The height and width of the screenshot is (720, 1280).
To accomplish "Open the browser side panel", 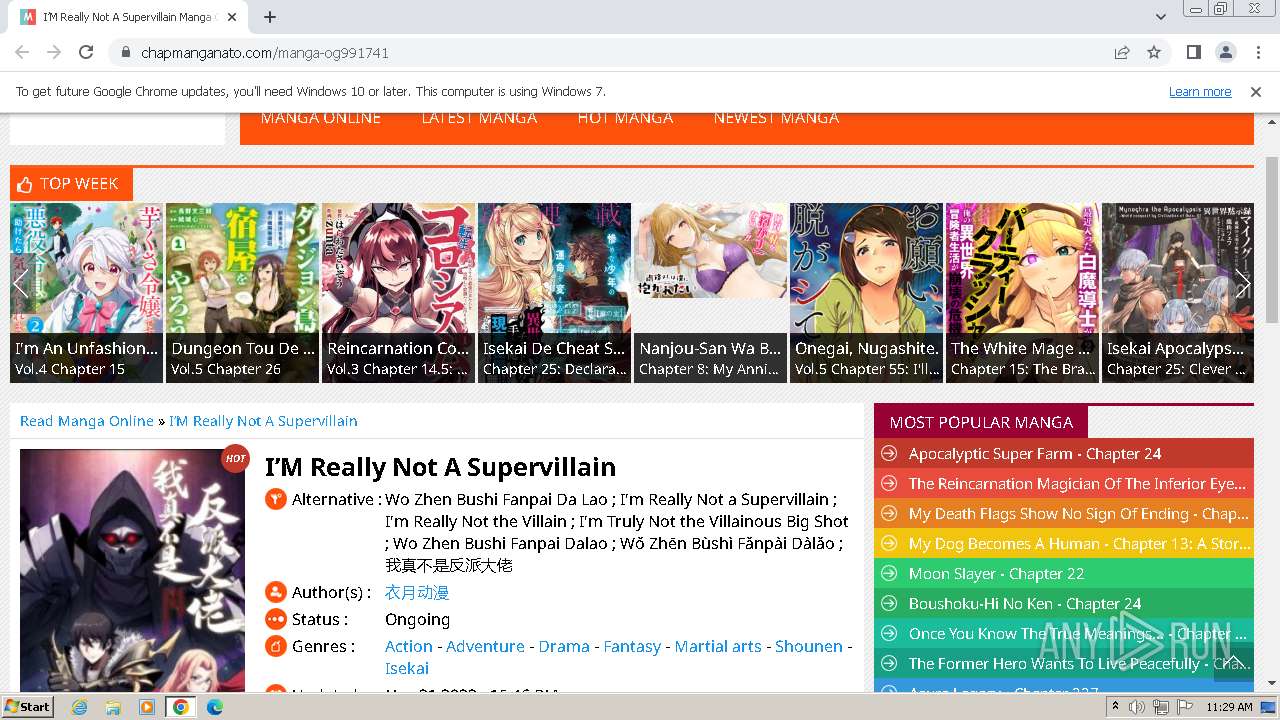I will point(1194,52).
